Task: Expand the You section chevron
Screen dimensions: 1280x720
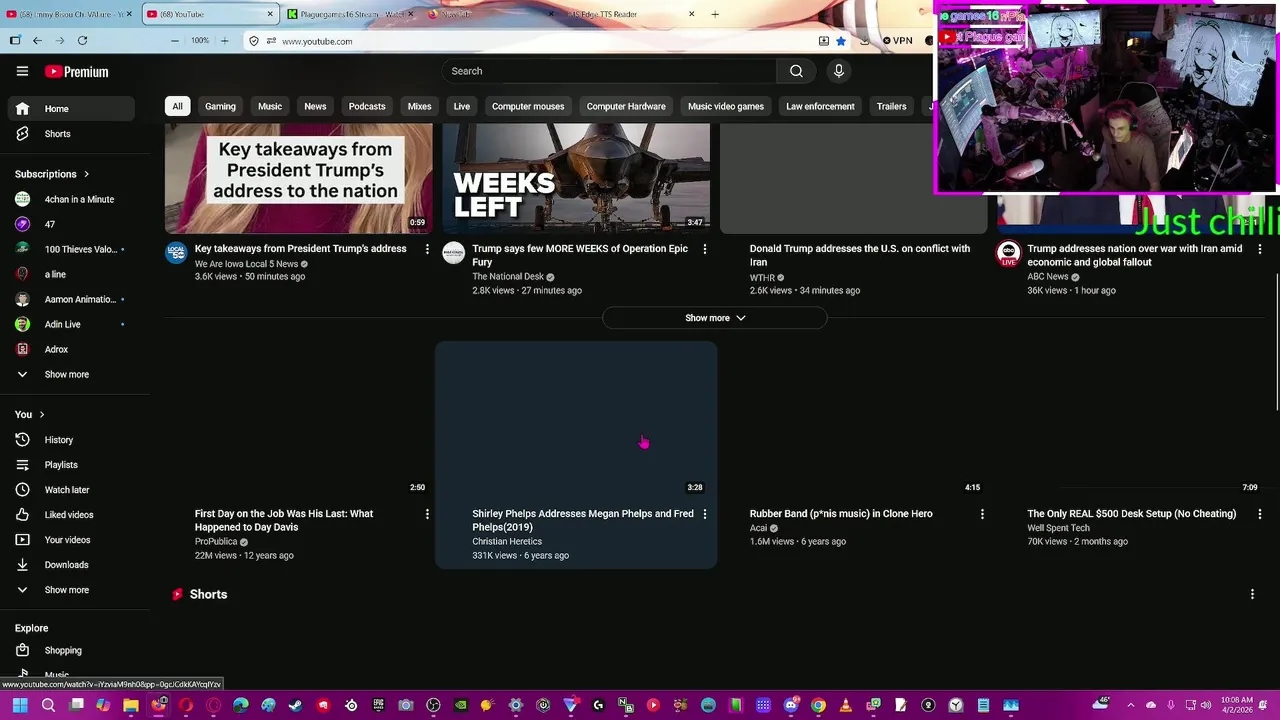Action: 42,415
